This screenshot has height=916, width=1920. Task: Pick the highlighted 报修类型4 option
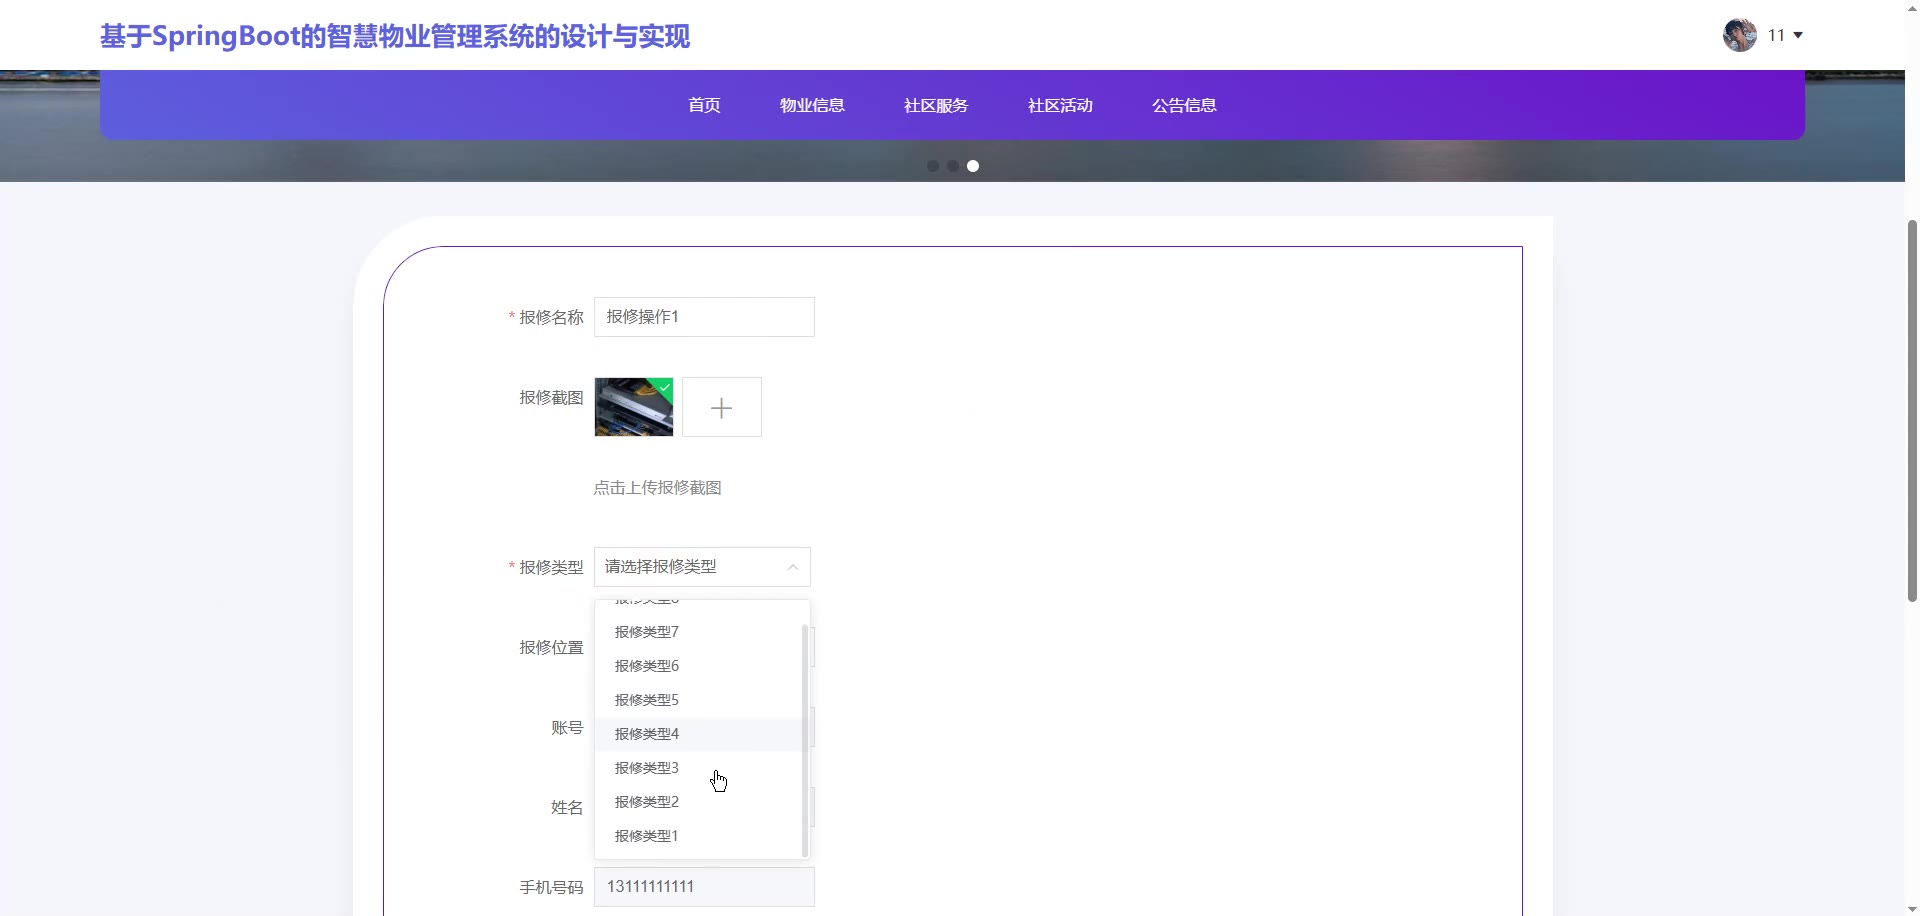647,734
